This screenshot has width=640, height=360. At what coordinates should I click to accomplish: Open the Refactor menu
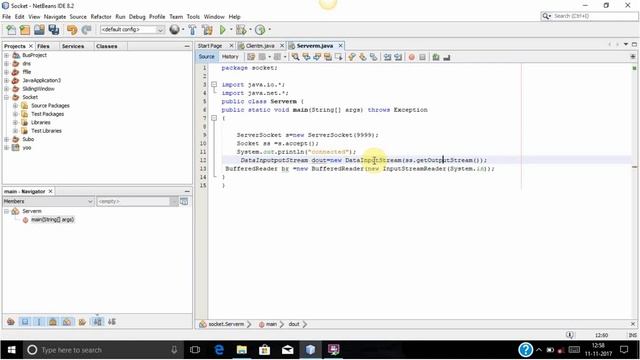tap(101, 17)
